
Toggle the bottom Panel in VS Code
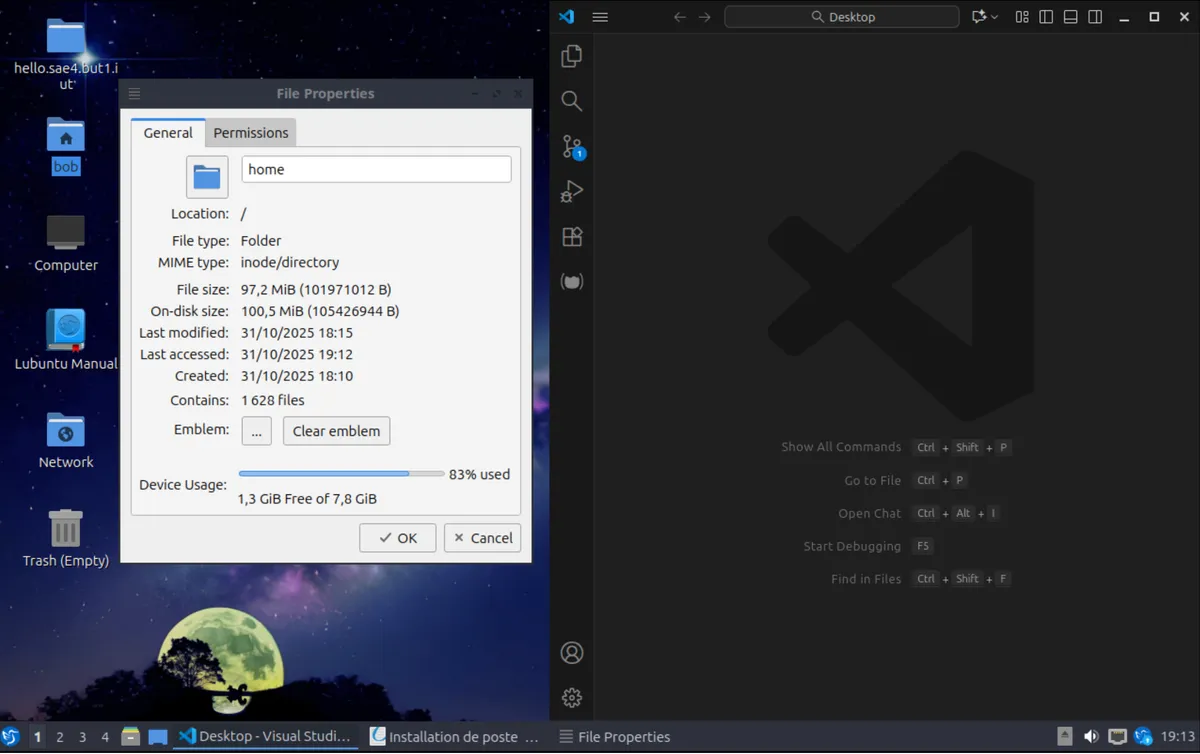click(x=1071, y=17)
